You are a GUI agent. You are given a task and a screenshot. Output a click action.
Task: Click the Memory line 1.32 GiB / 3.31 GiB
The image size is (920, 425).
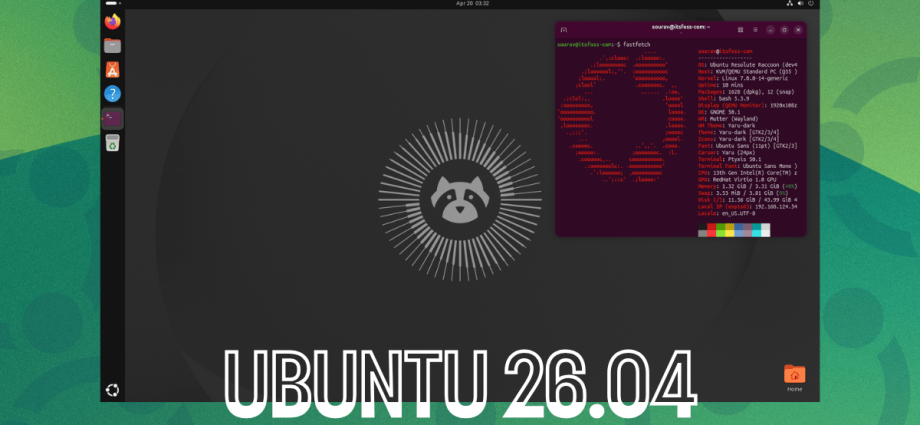[748, 186]
